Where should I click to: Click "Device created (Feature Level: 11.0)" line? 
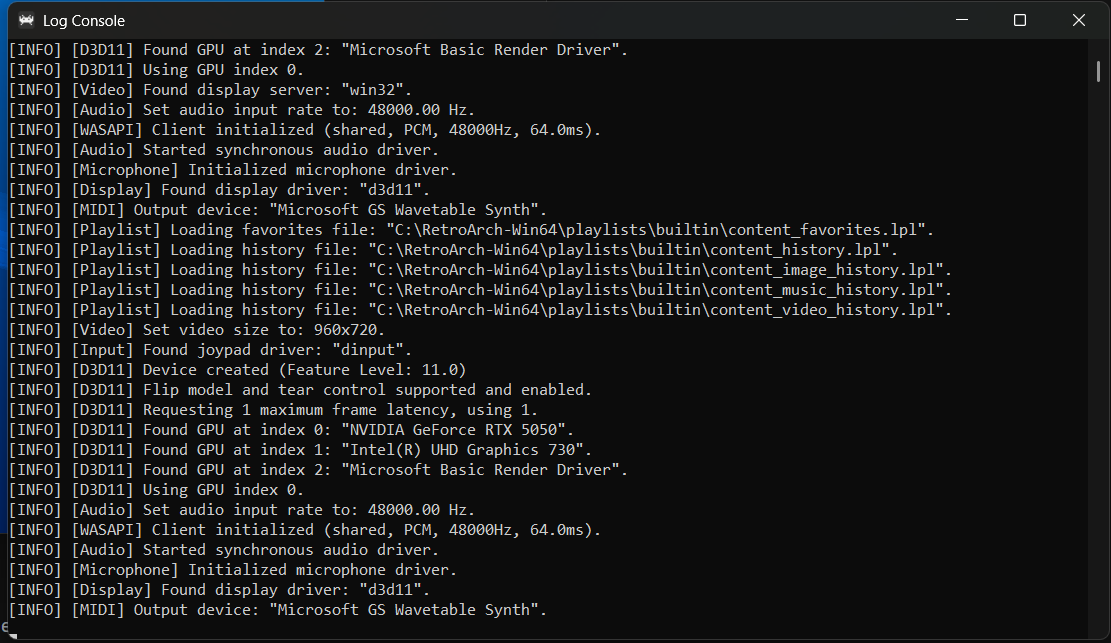point(237,370)
